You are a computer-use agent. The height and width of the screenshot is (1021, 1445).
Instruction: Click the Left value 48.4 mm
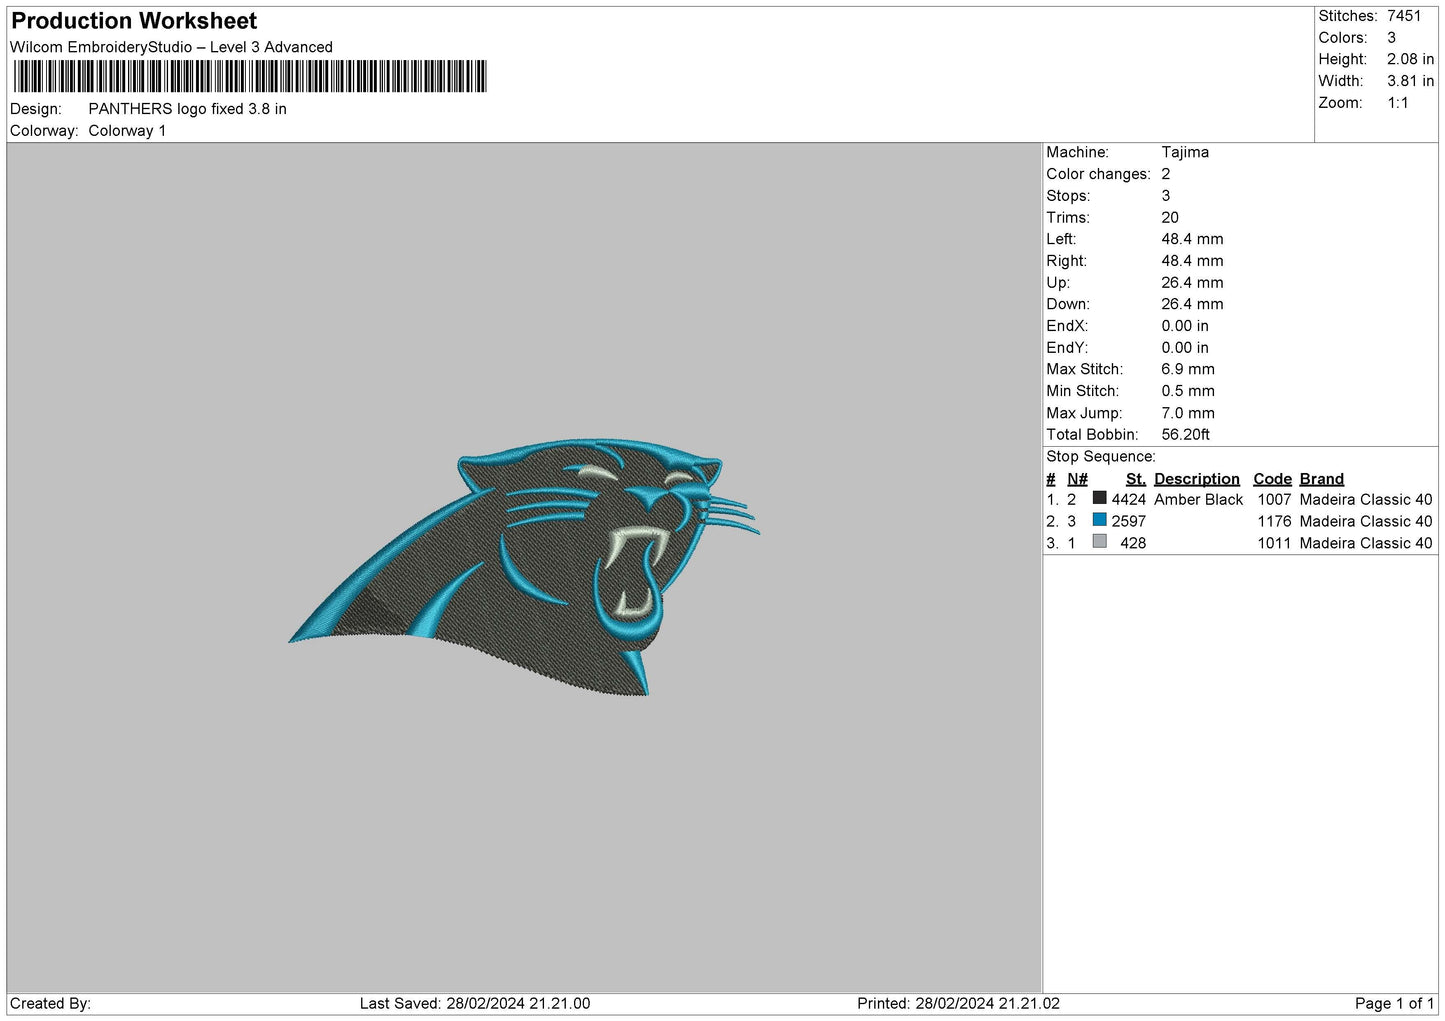1192,239
